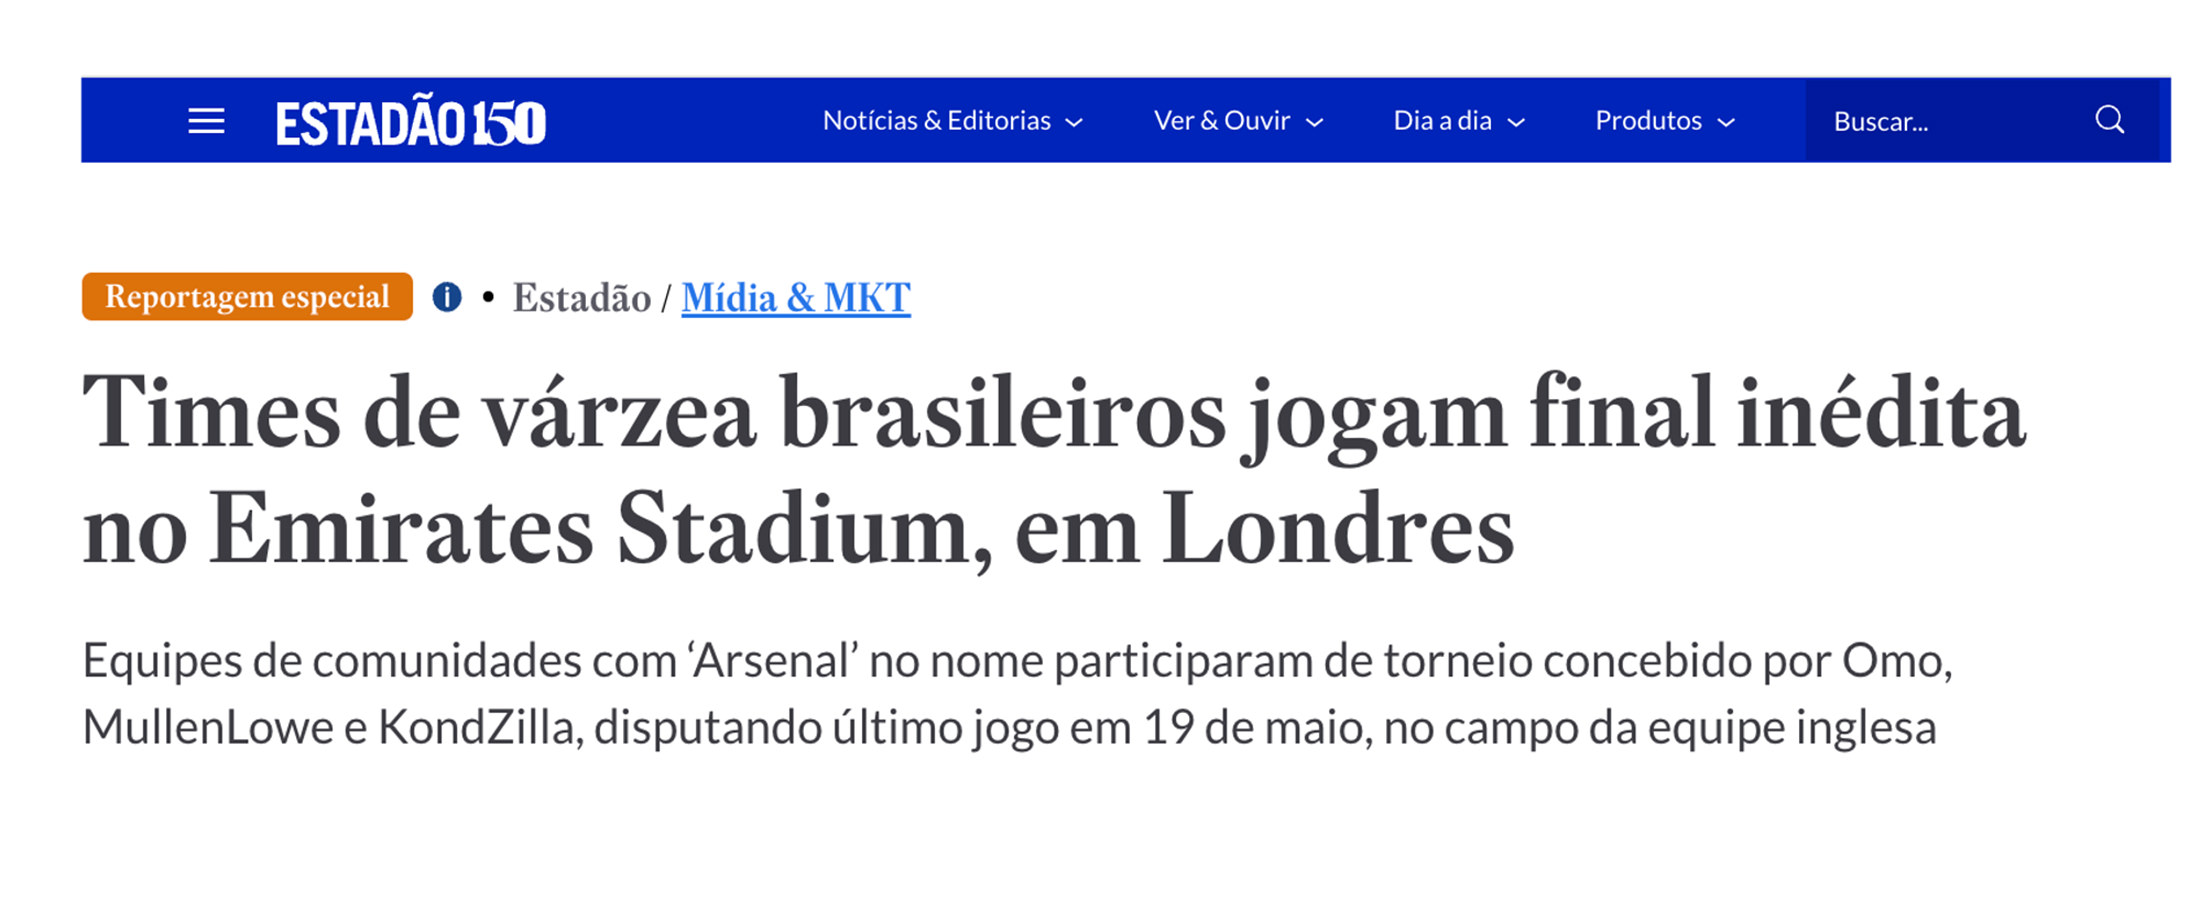Select the Dia a dia menu label
Screen dimensions: 2200x912
click(1442, 121)
